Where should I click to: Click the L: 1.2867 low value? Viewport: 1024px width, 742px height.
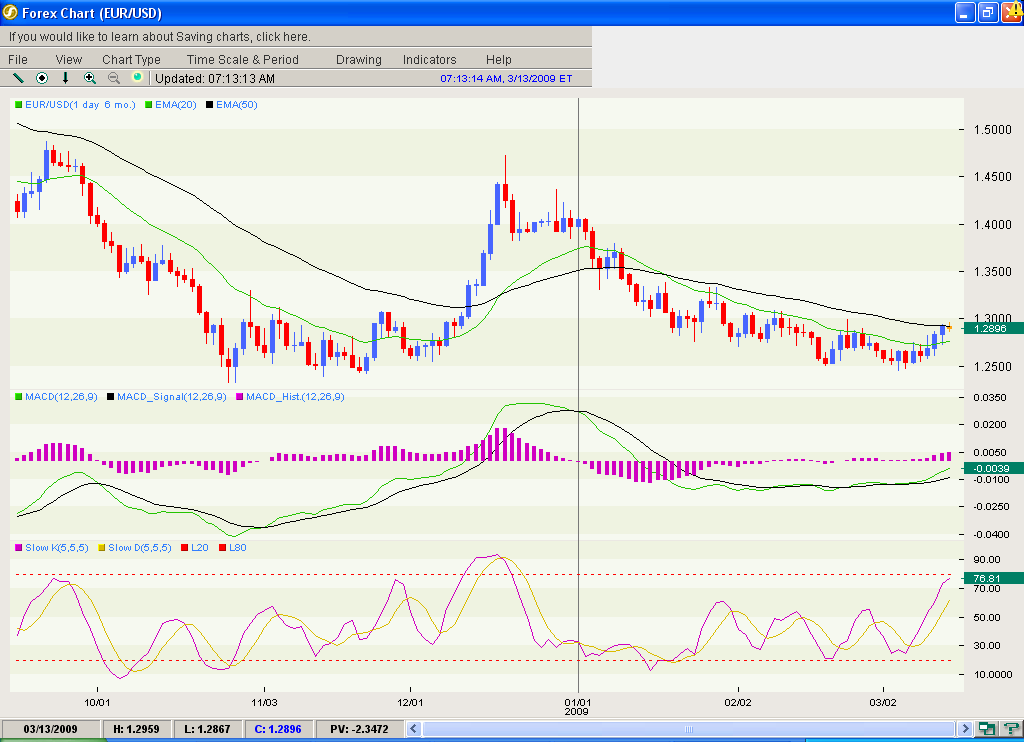(x=207, y=729)
